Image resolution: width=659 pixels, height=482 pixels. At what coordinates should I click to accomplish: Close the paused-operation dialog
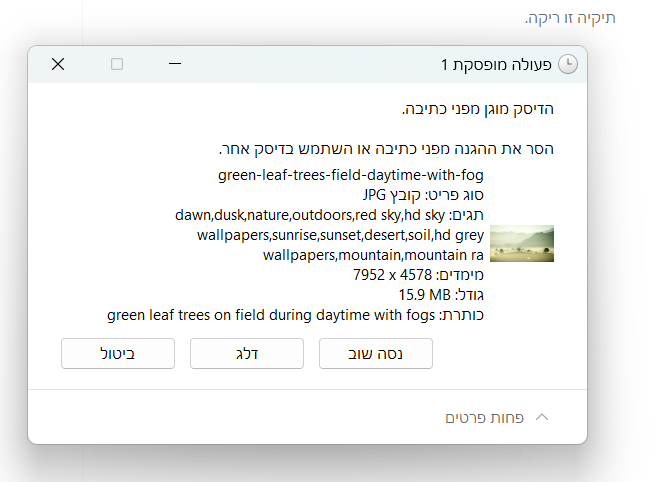point(58,64)
